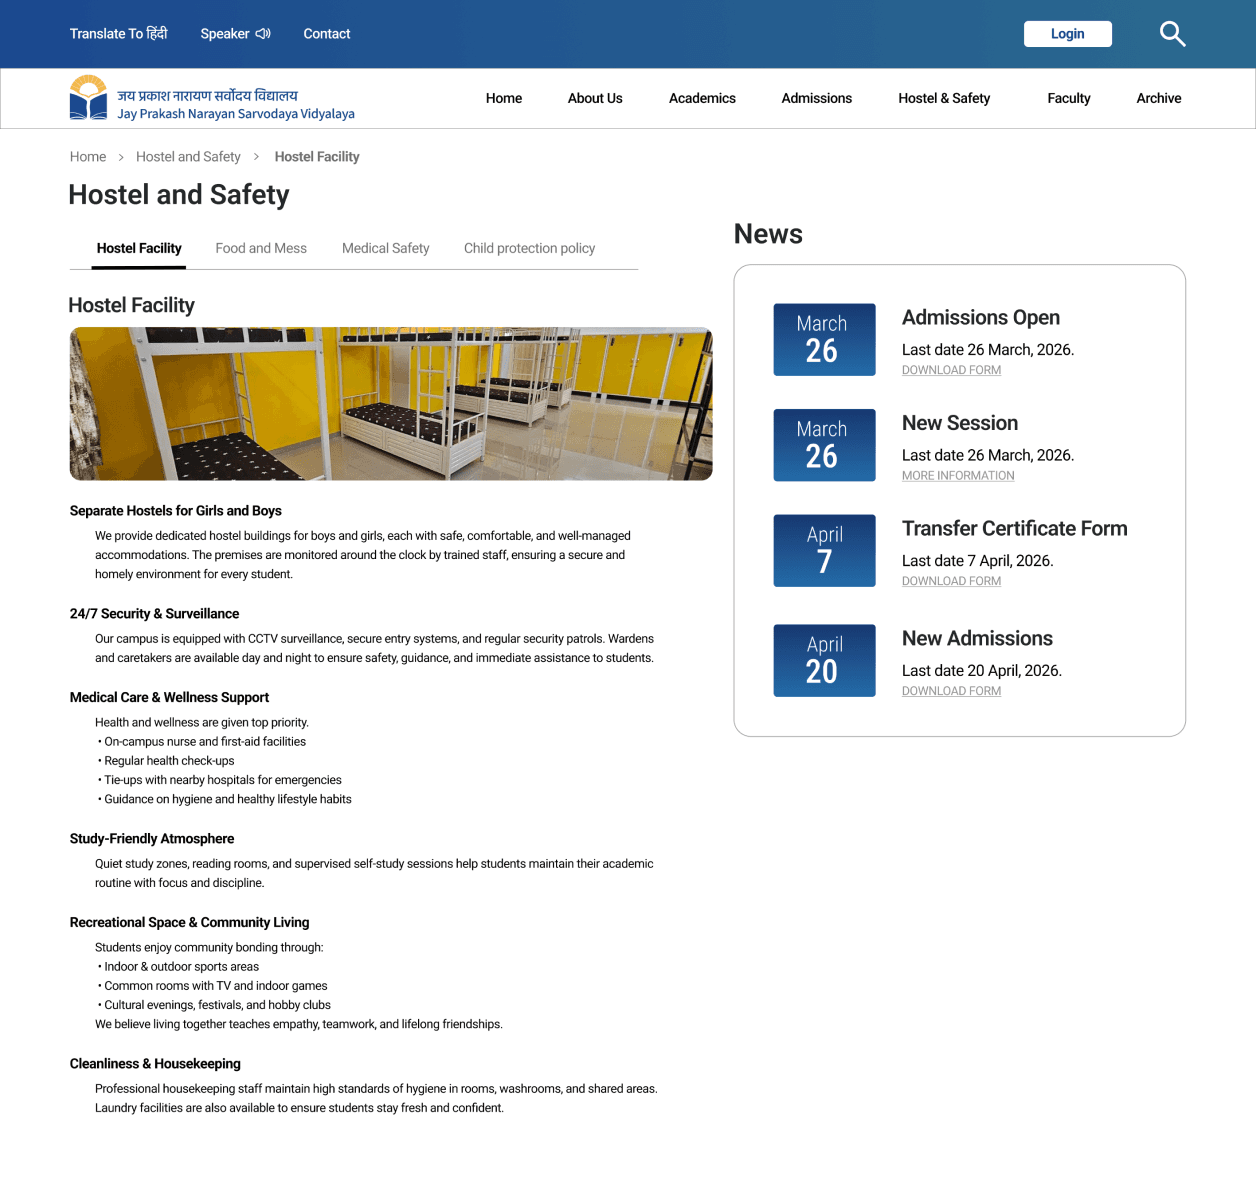Screen dimensions: 1256x1192
Task: Click 'On-campus nurse and first-aid facilities' bullet
Action: 202,742
